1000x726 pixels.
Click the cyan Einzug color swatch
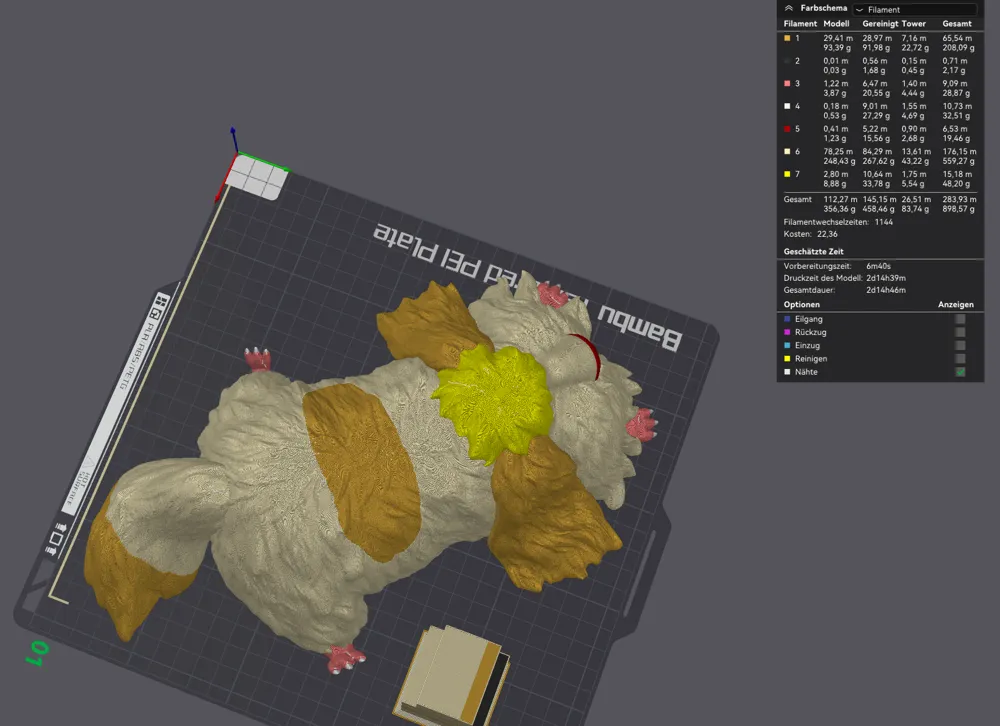(787, 346)
